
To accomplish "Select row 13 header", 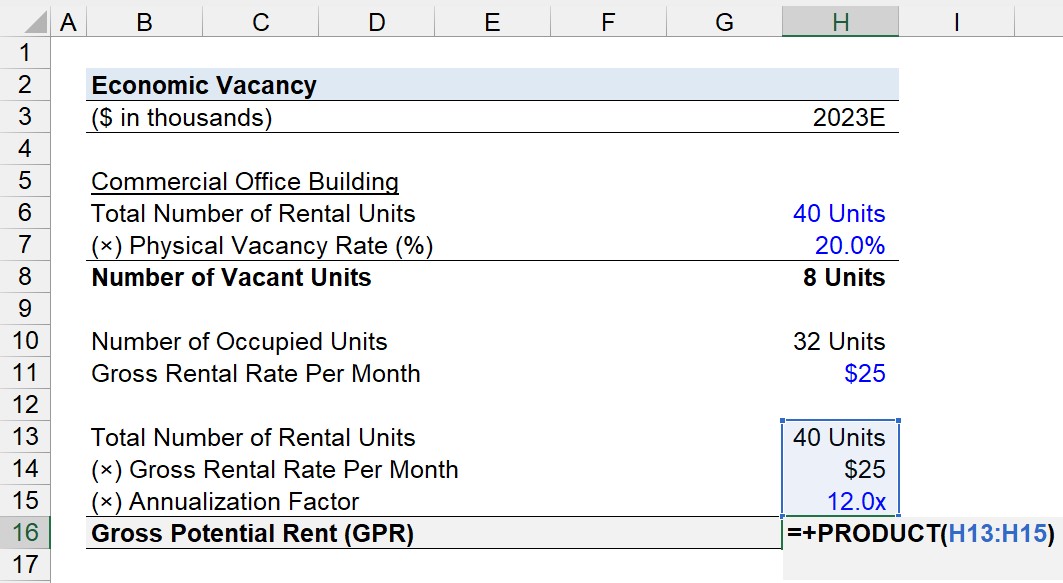I will point(25,437).
